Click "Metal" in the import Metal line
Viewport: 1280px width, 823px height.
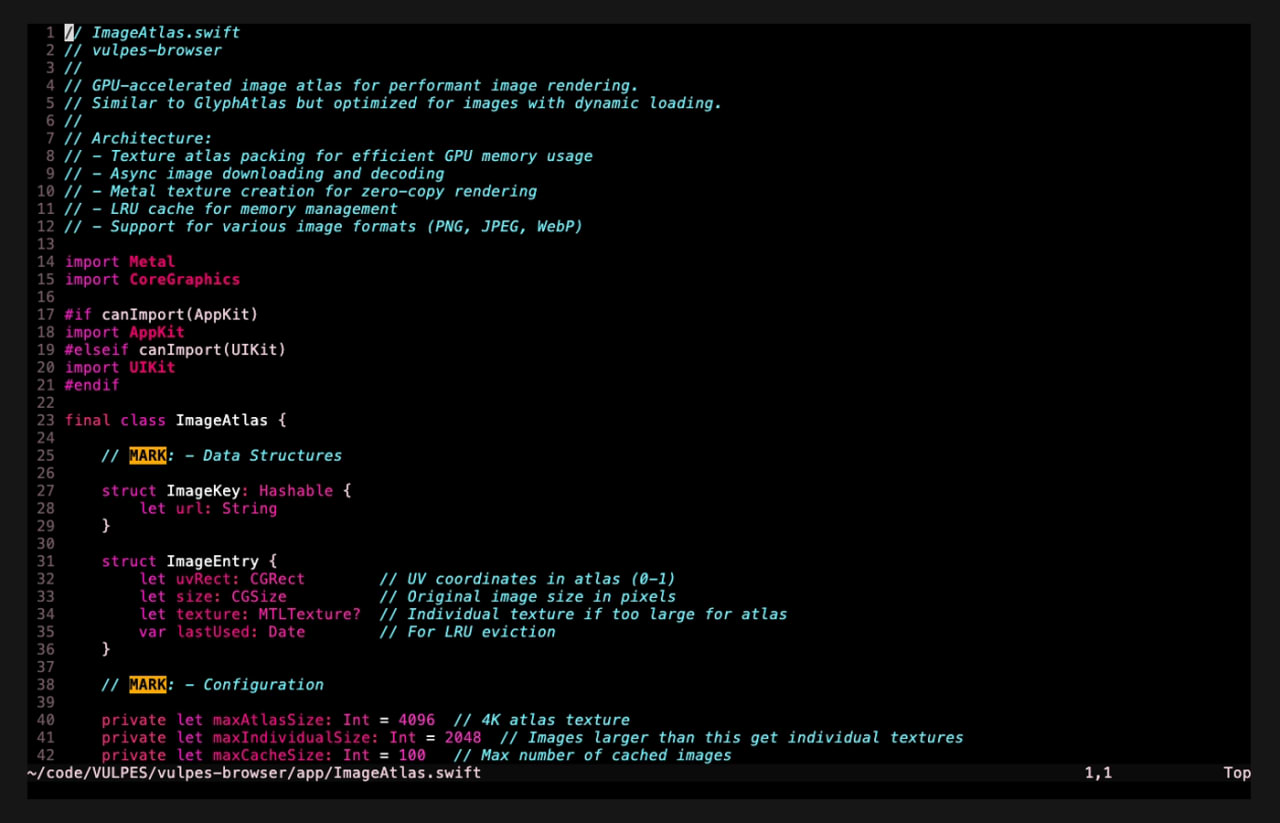click(x=152, y=262)
